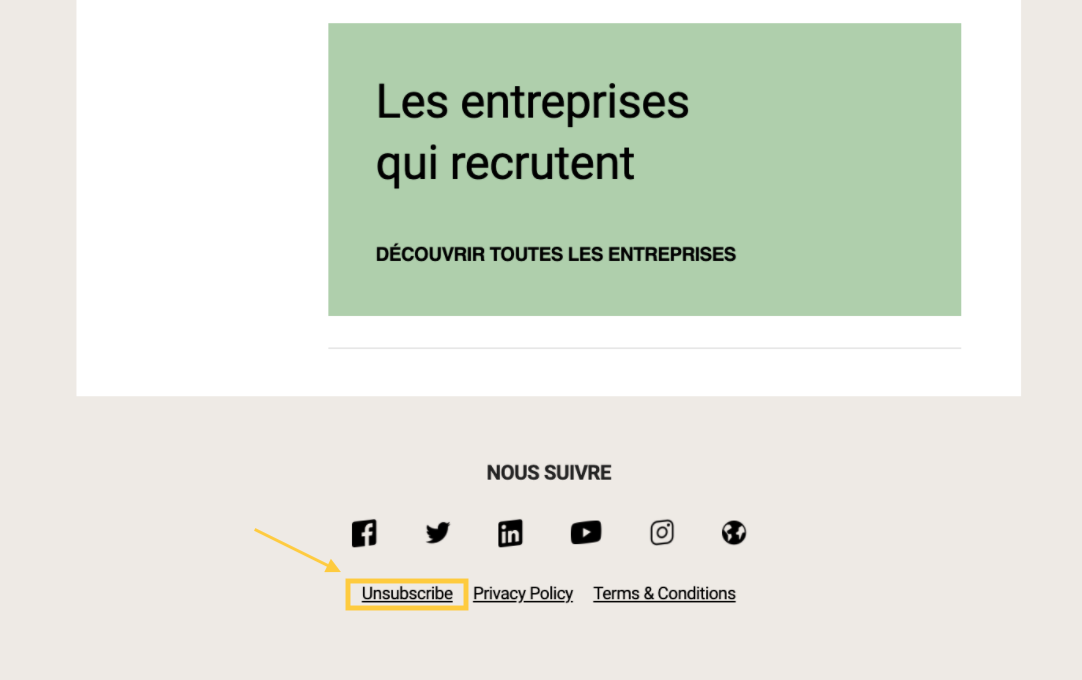
Task: Open Terms & Conditions link
Action: click(x=664, y=594)
